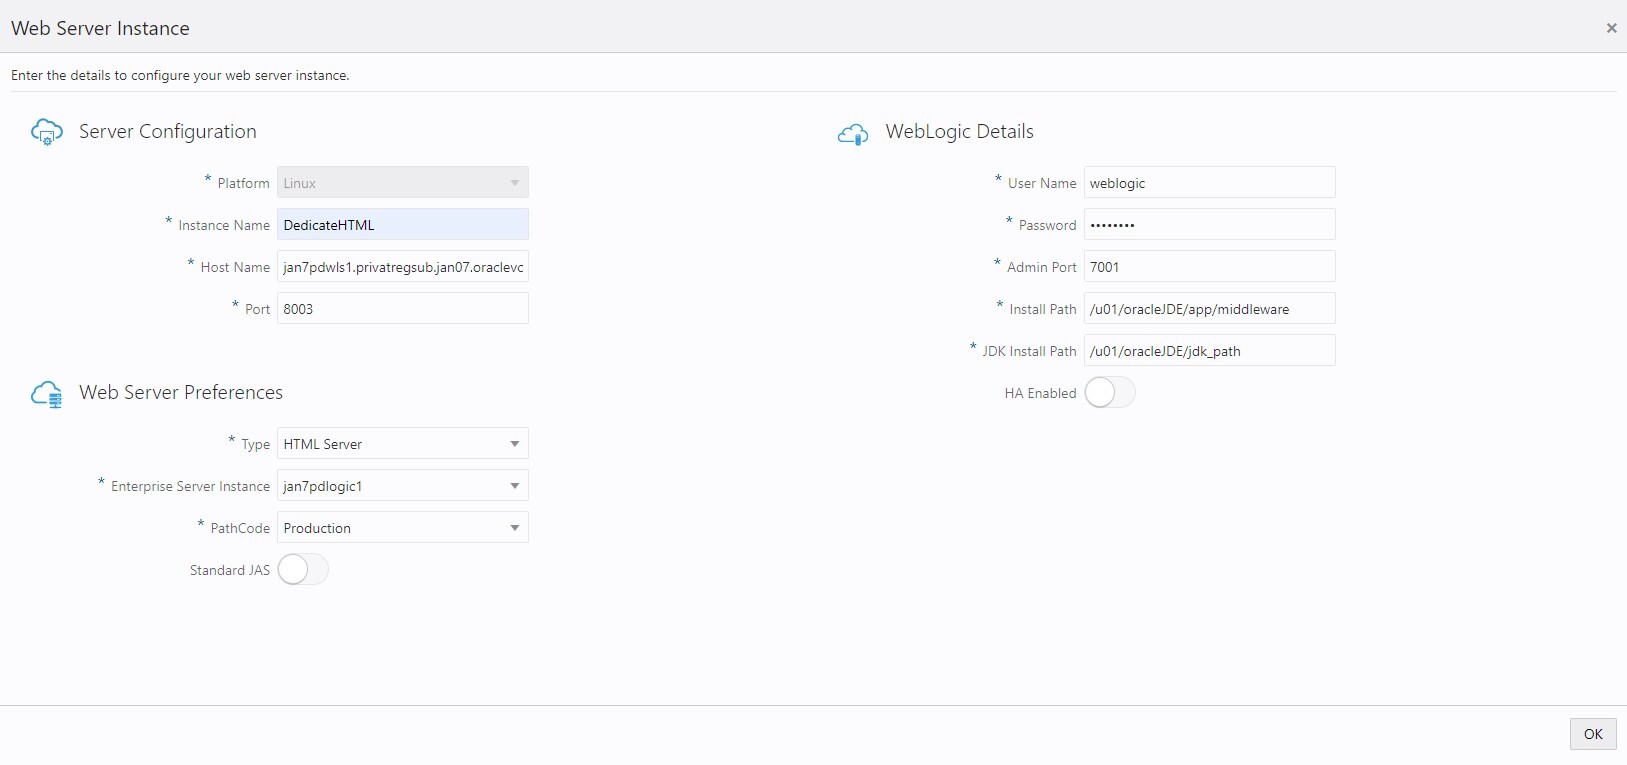Click the Install Path input field

coord(1210,309)
